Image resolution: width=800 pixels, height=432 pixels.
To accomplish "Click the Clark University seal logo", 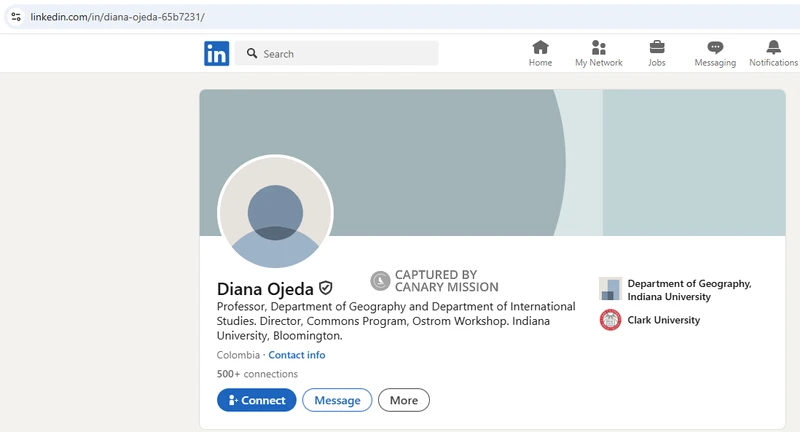I will point(610,320).
